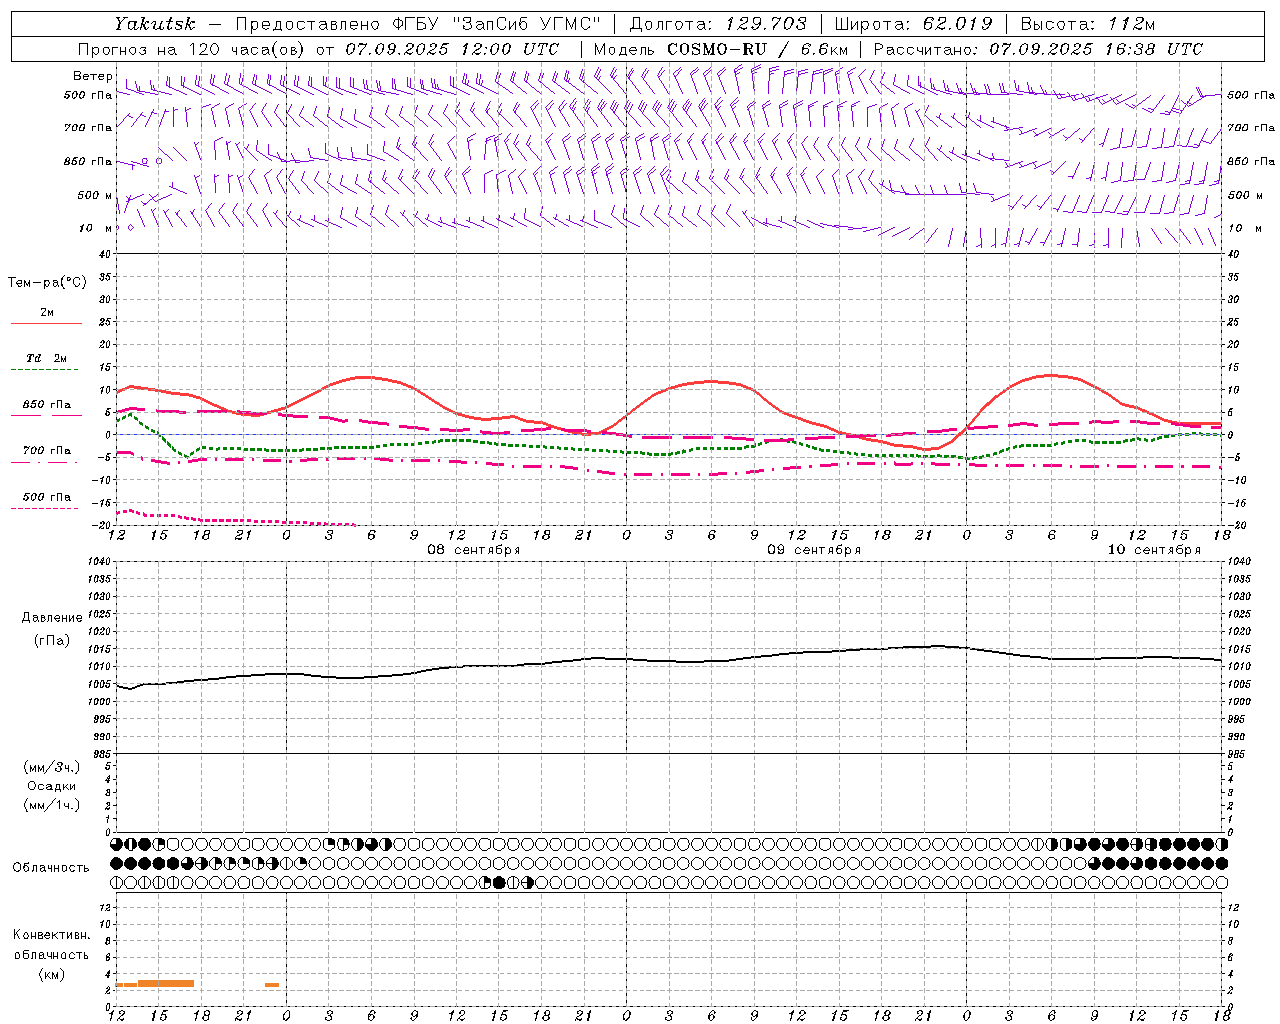Select the text Предоставлено ФГБУ "ЗапСиб УГМС"
This screenshot has height=1024, width=1280.
click(417, 24)
